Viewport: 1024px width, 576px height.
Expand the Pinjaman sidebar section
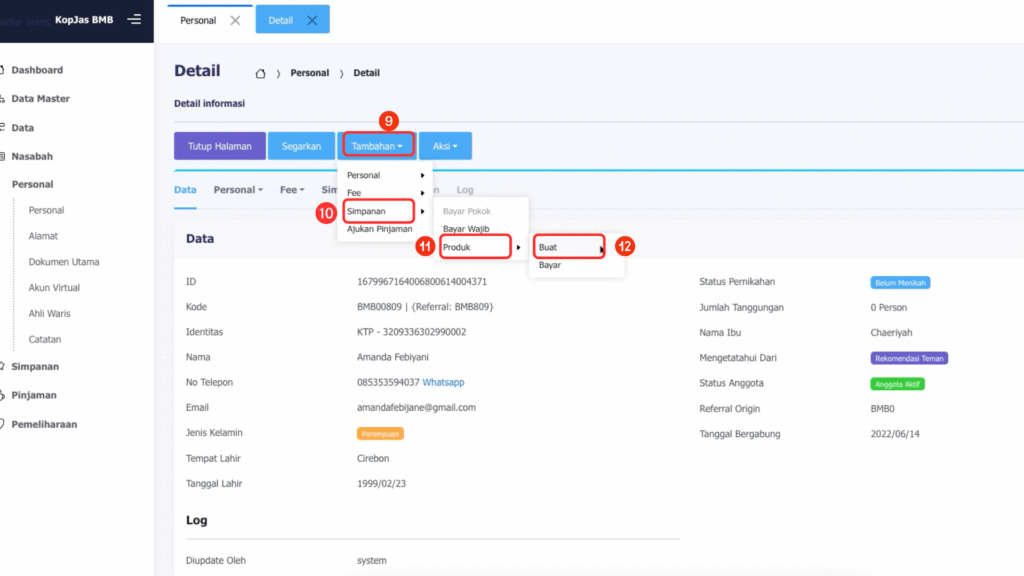tap(34, 395)
